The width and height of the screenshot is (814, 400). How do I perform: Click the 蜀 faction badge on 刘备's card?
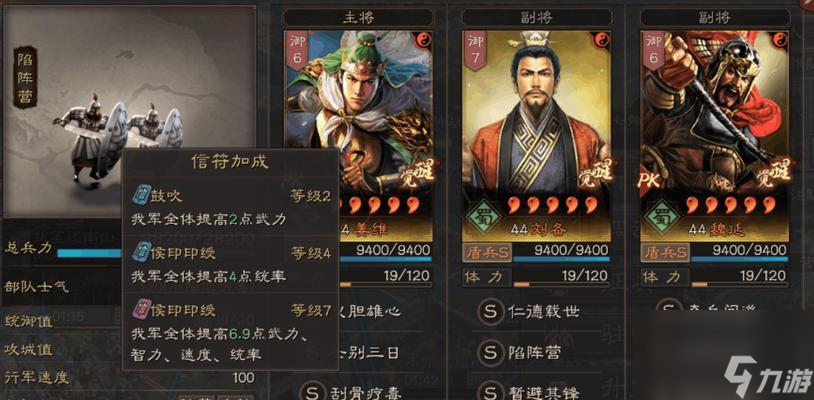[483, 215]
